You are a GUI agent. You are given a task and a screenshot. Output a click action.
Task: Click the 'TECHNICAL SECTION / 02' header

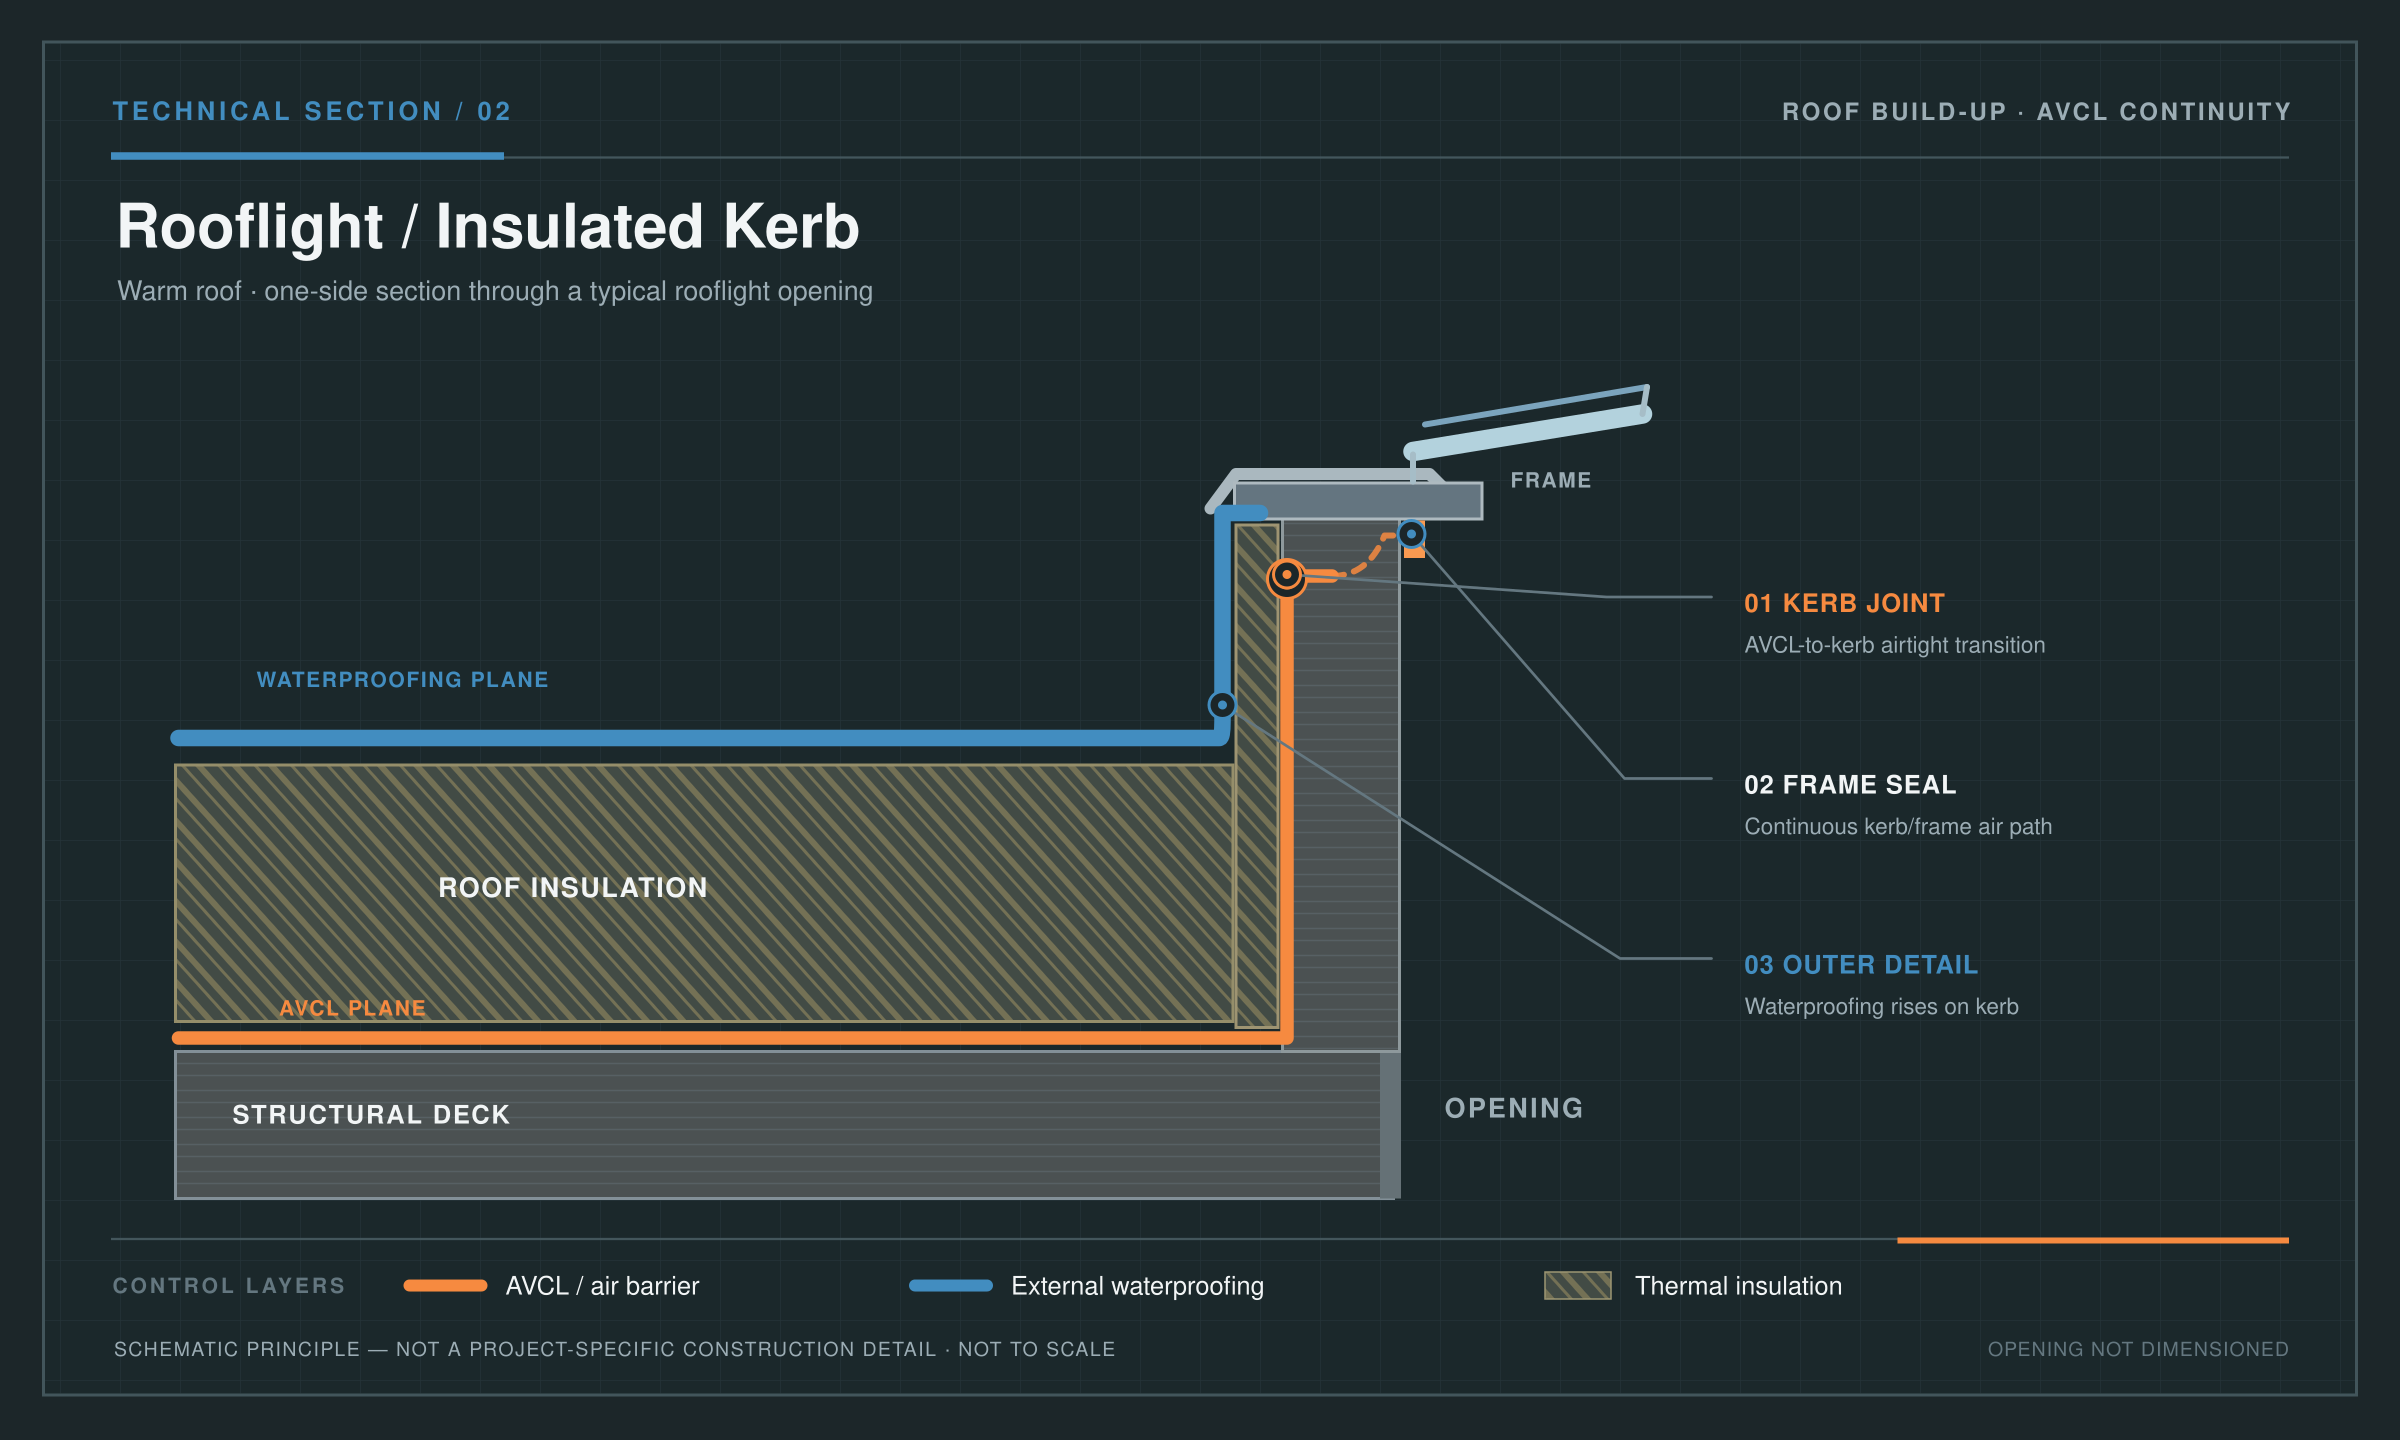click(x=312, y=111)
